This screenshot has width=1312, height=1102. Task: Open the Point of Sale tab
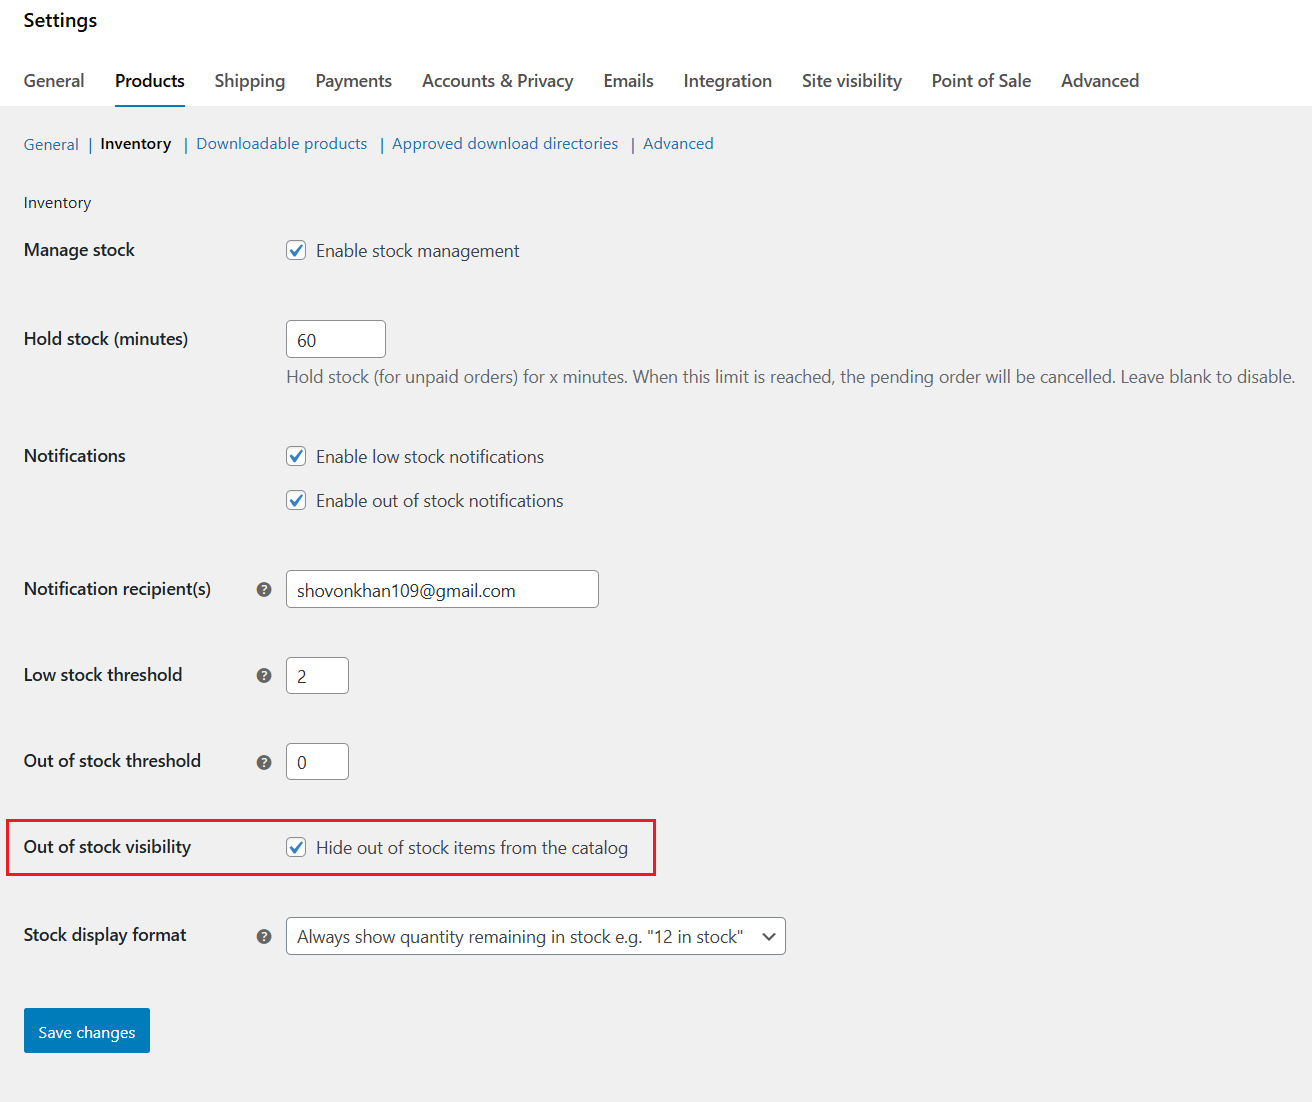980,81
